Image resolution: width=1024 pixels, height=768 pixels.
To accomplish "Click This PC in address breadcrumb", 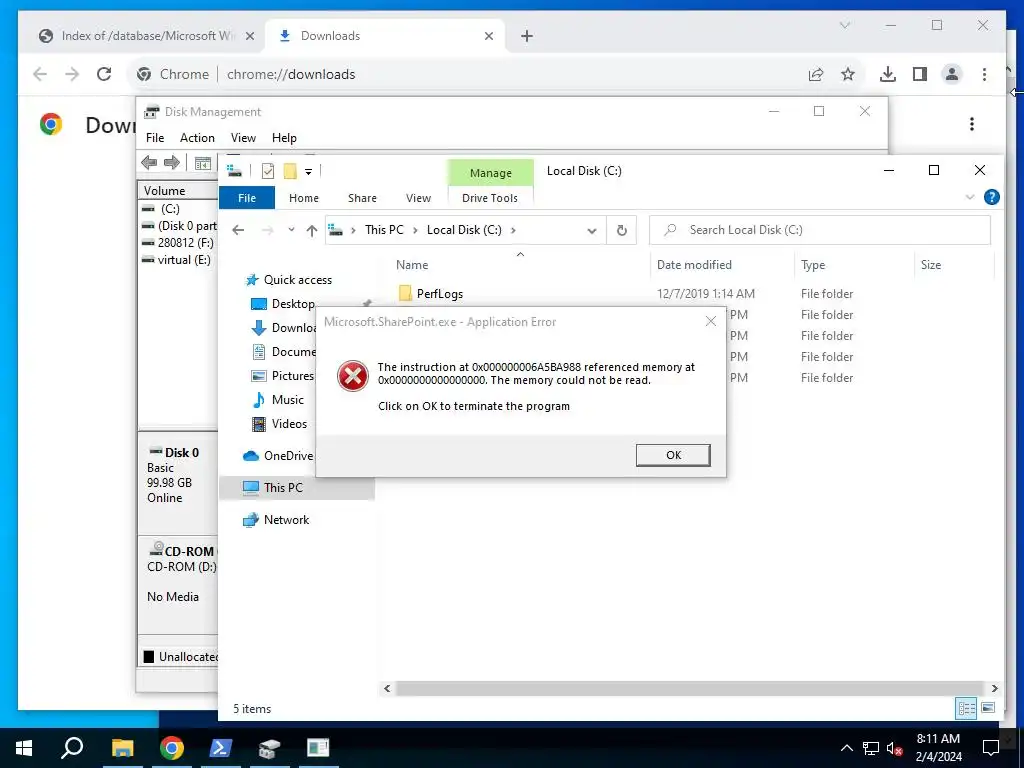I will (x=384, y=230).
